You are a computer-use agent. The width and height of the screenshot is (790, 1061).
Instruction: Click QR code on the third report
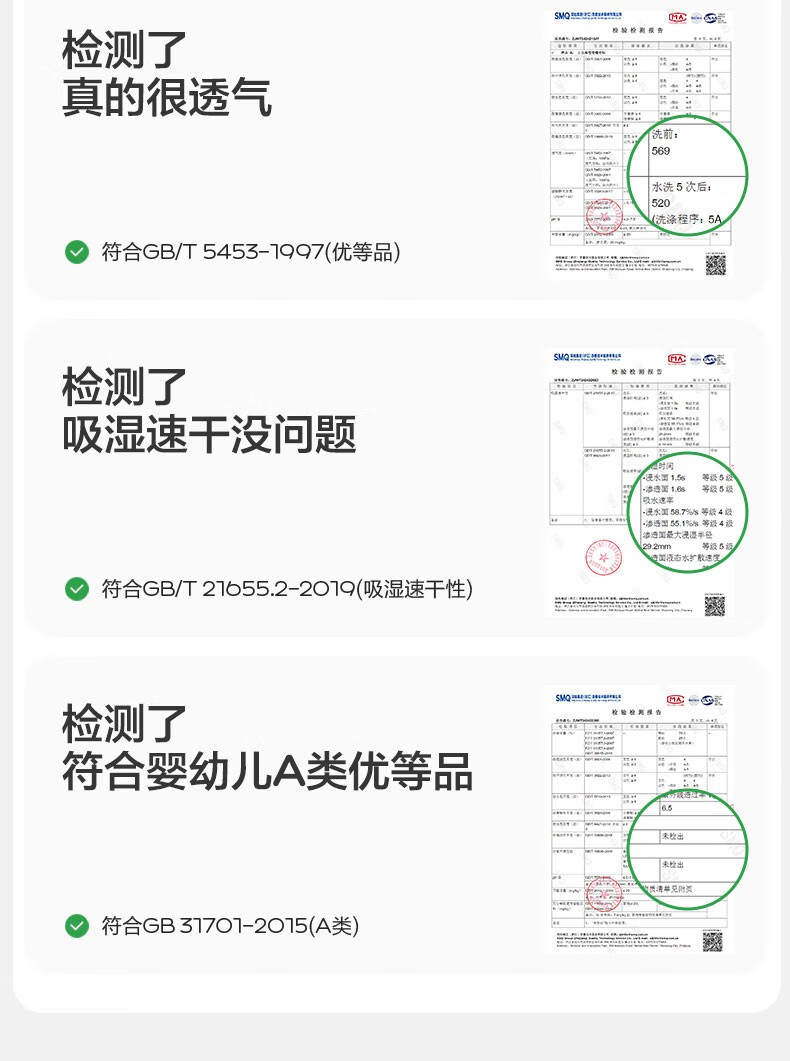click(712, 941)
